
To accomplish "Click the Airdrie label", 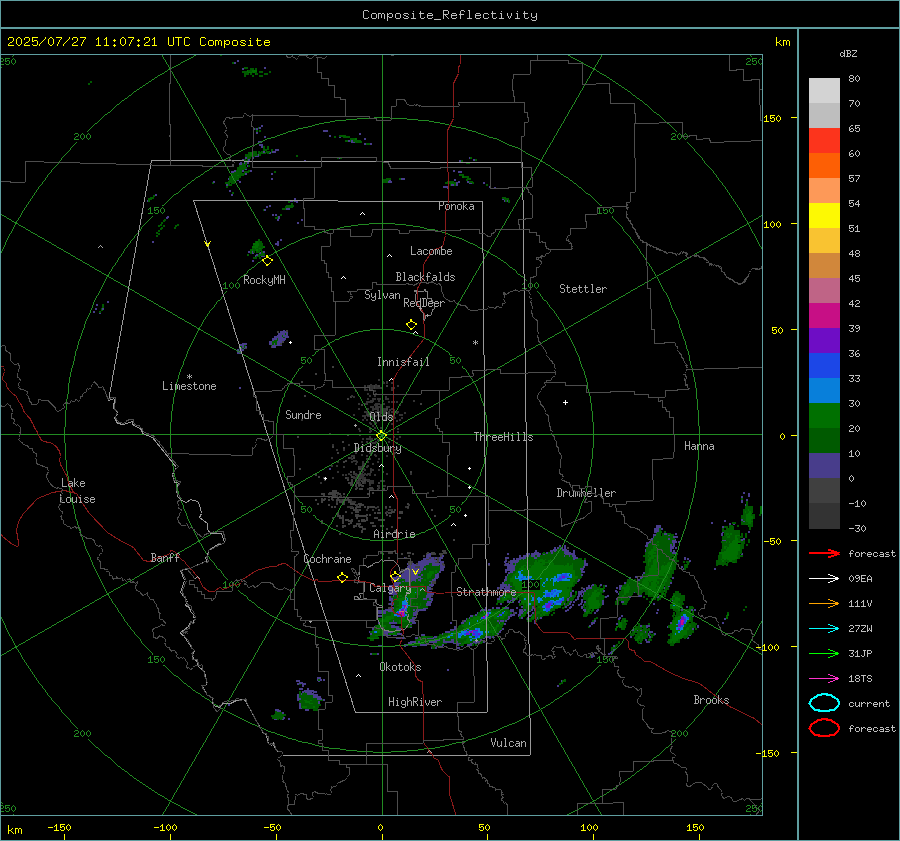I will point(394,534).
